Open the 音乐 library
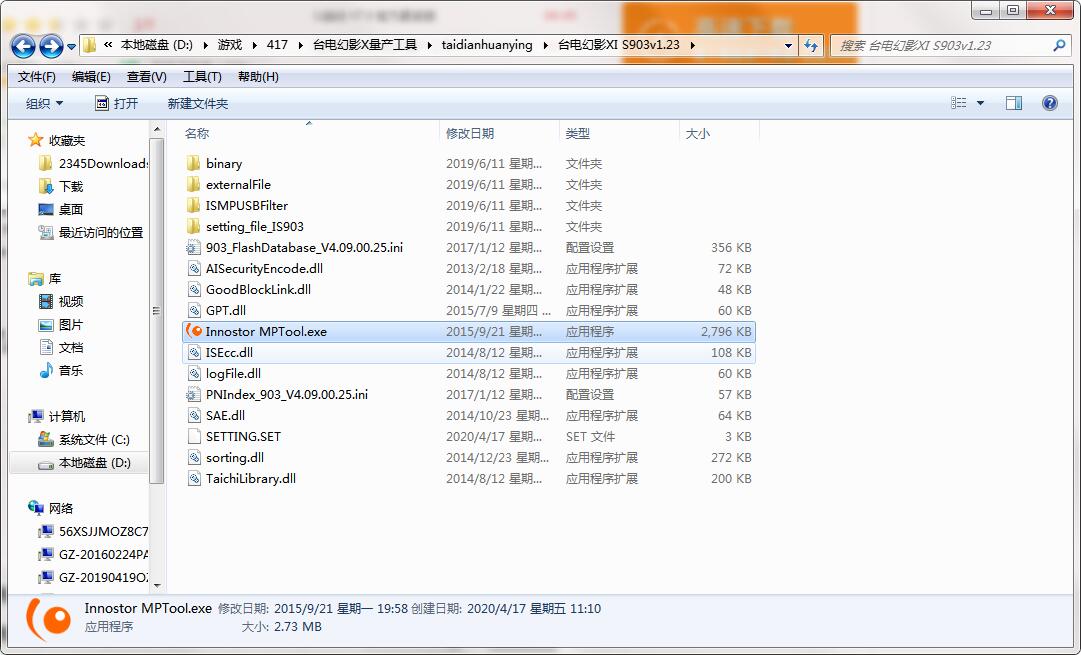 tap(71, 369)
